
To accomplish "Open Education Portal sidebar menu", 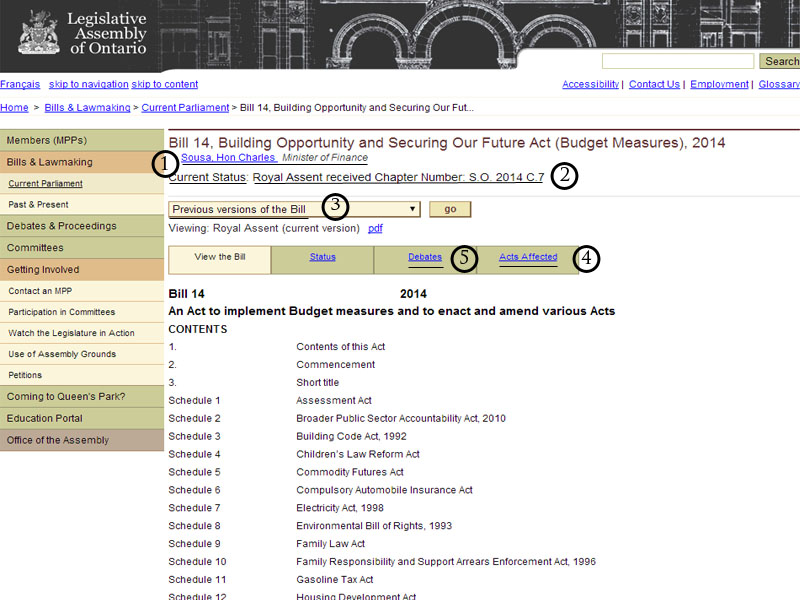I will (82, 418).
